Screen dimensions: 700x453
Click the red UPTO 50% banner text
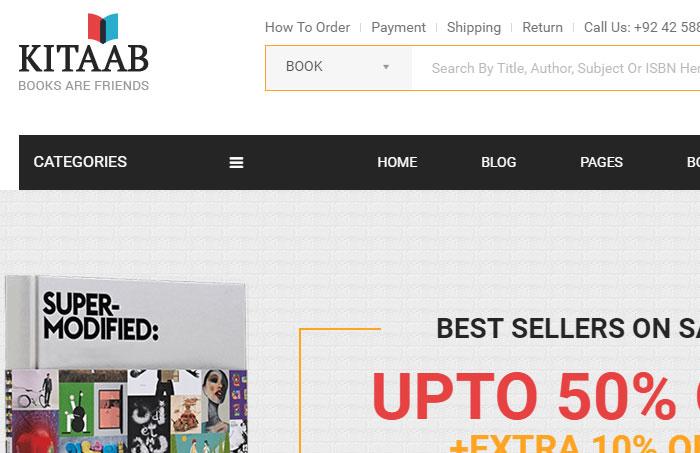pos(536,396)
